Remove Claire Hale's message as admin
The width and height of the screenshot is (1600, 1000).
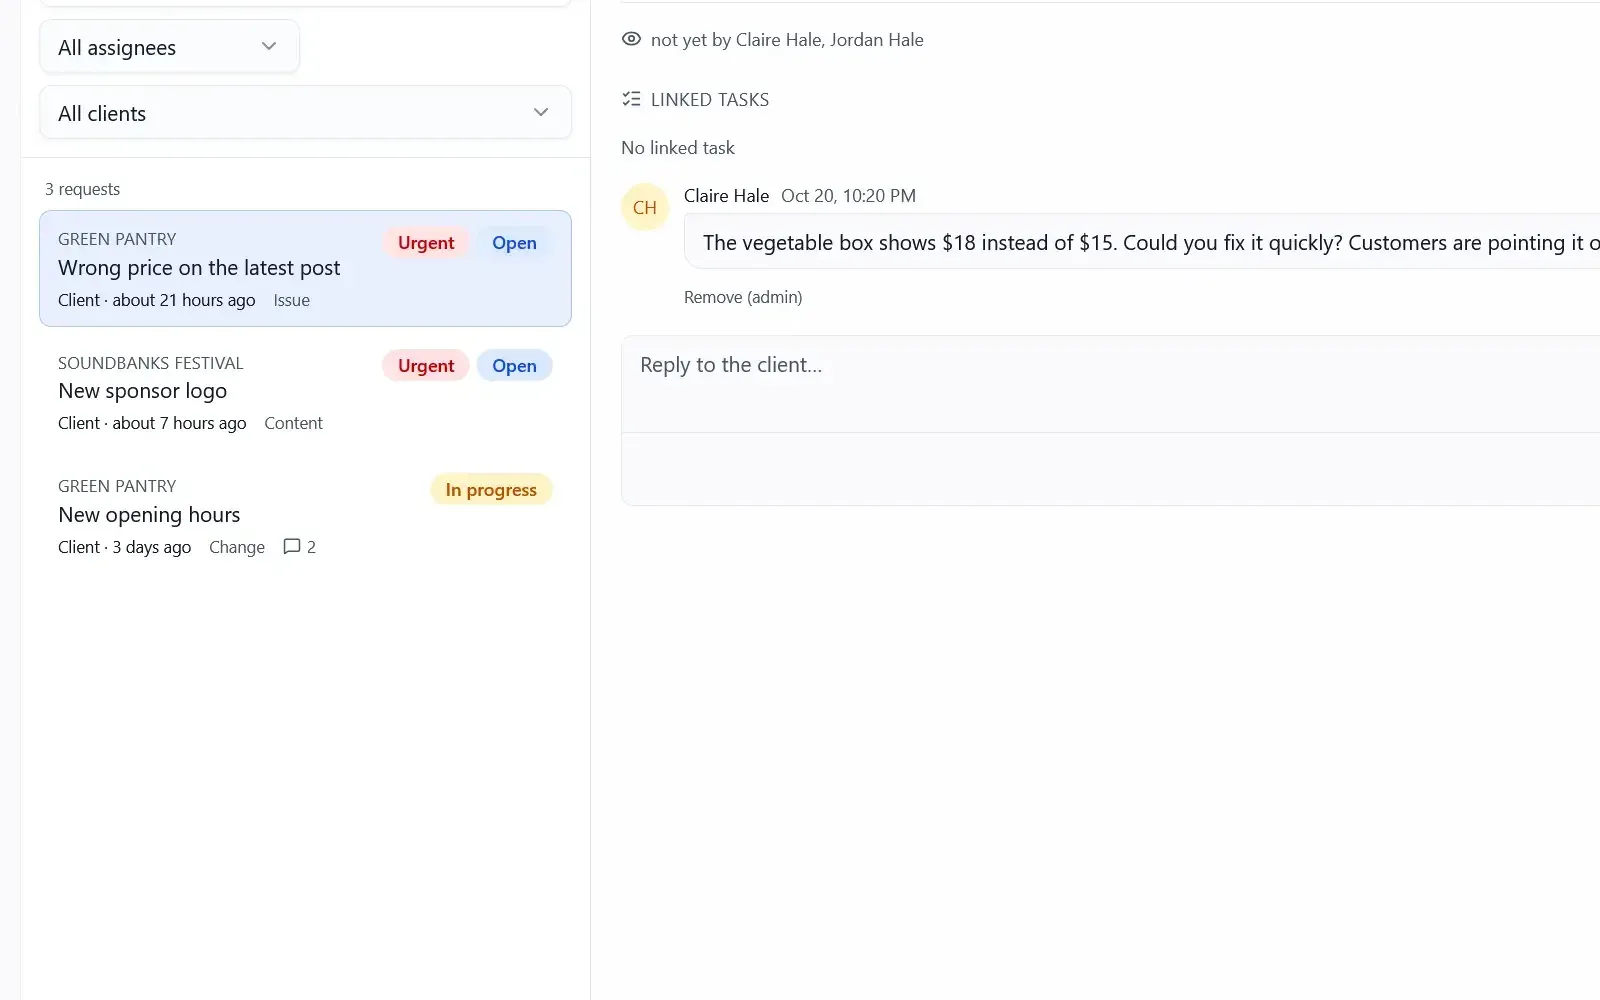(x=743, y=297)
